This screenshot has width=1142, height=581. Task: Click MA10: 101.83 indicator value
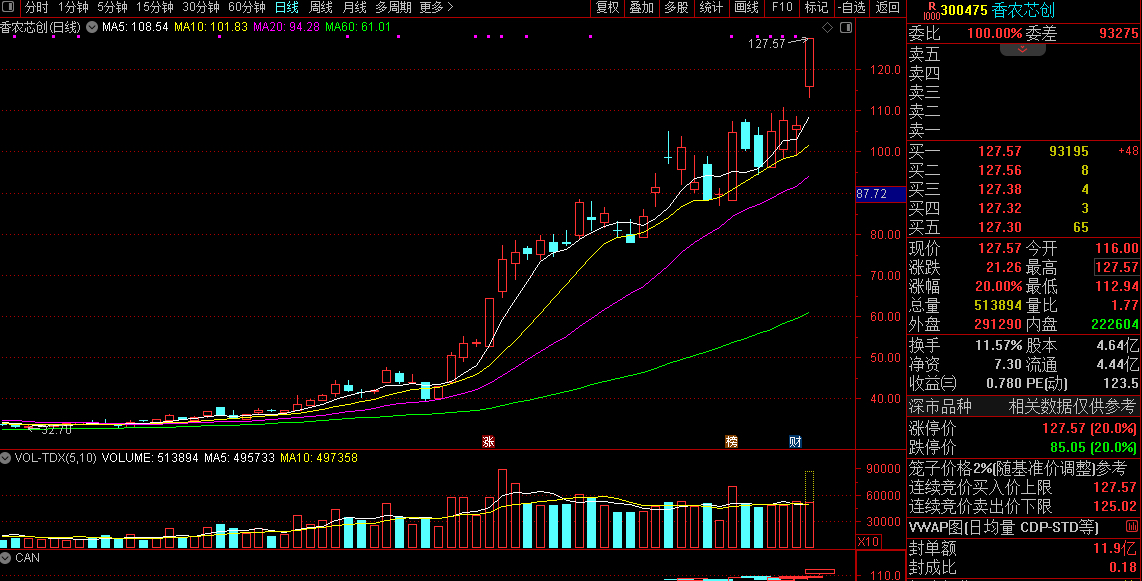point(210,27)
